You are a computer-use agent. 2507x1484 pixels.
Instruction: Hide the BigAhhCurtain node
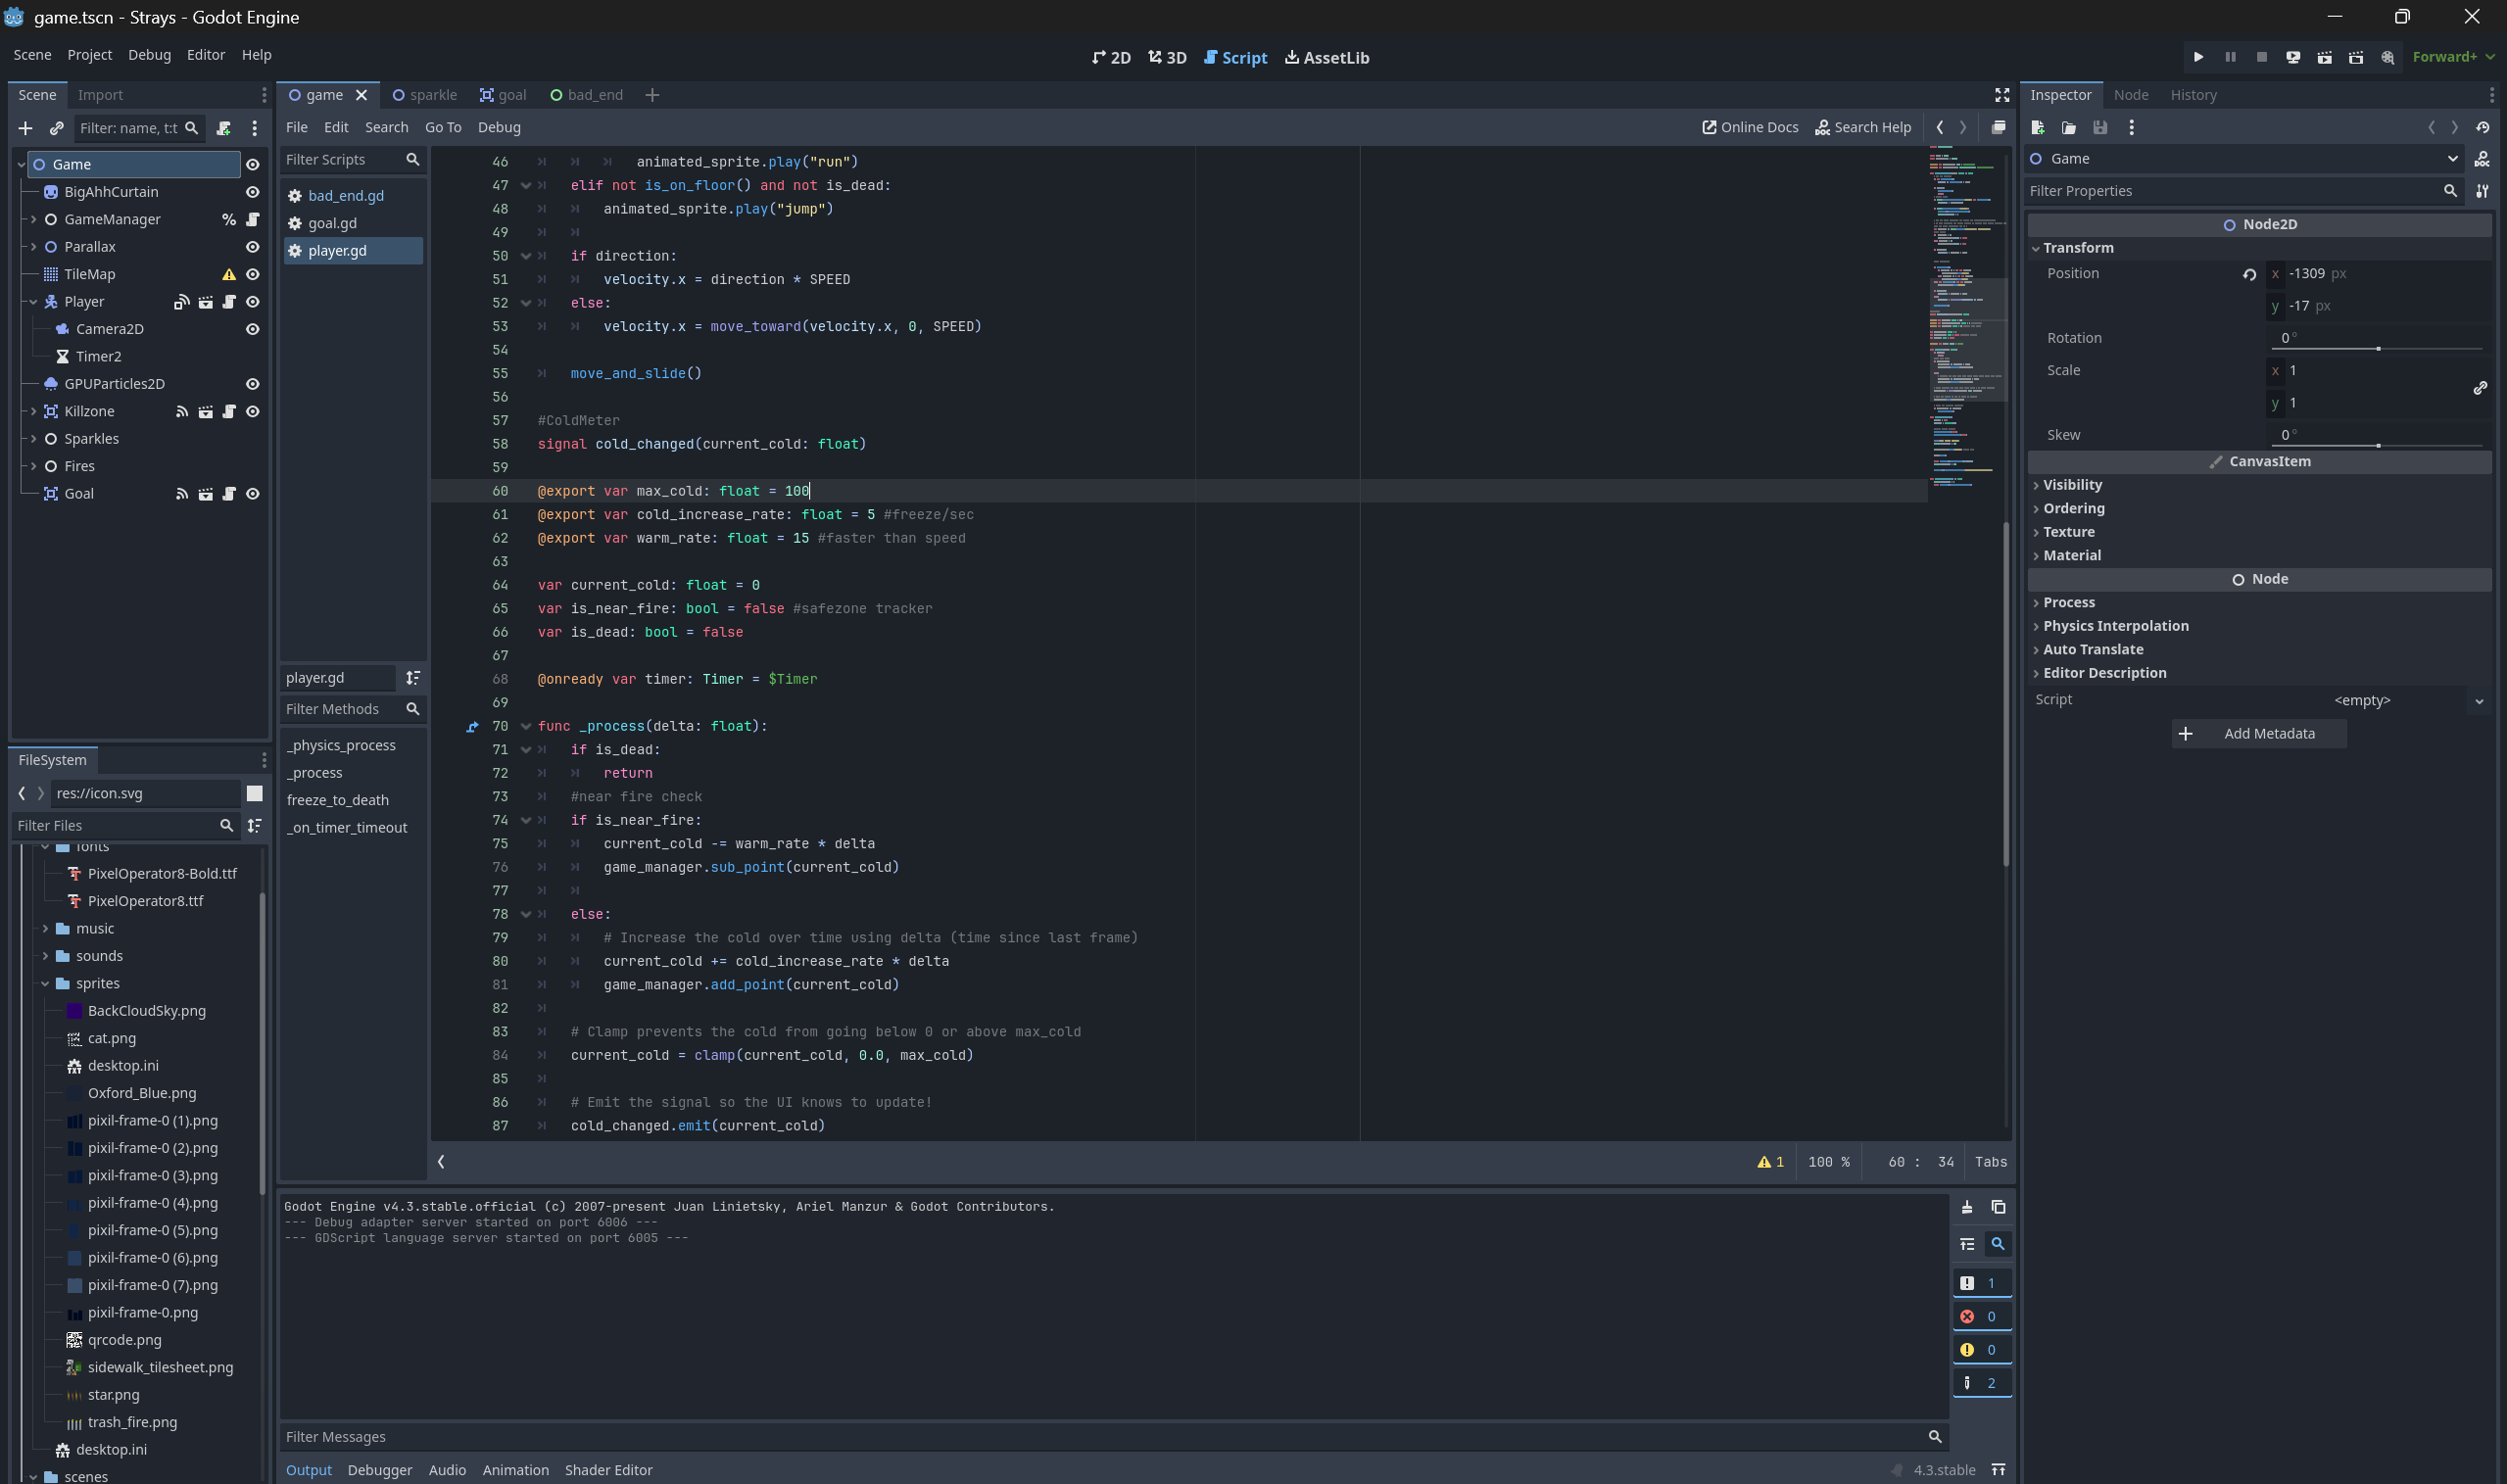(x=253, y=192)
